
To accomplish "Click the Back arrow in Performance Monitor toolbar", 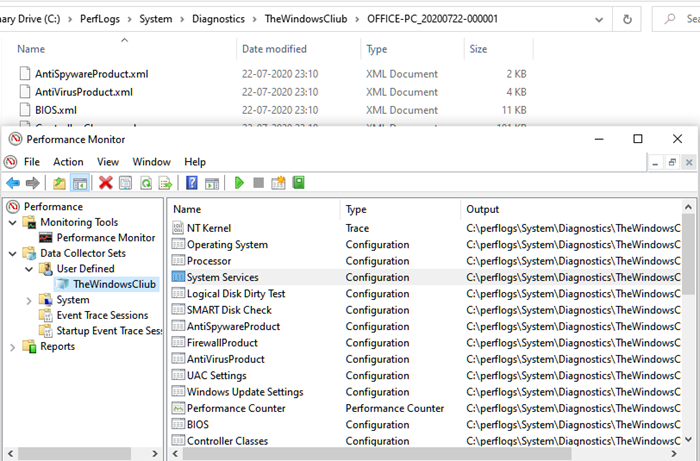I will point(13,183).
